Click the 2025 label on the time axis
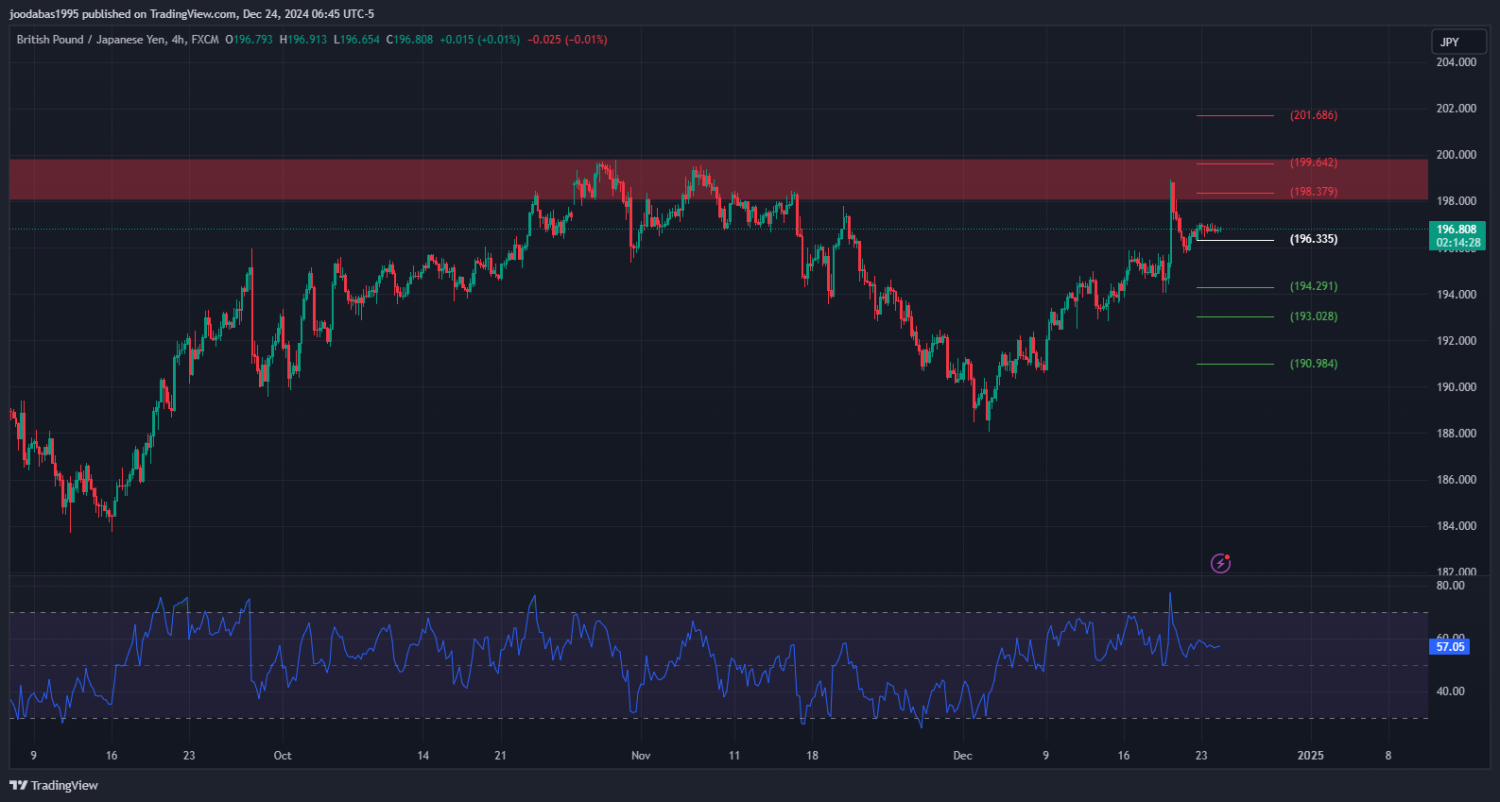Viewport: 1500px width, 802px height. click(1310, 755)
